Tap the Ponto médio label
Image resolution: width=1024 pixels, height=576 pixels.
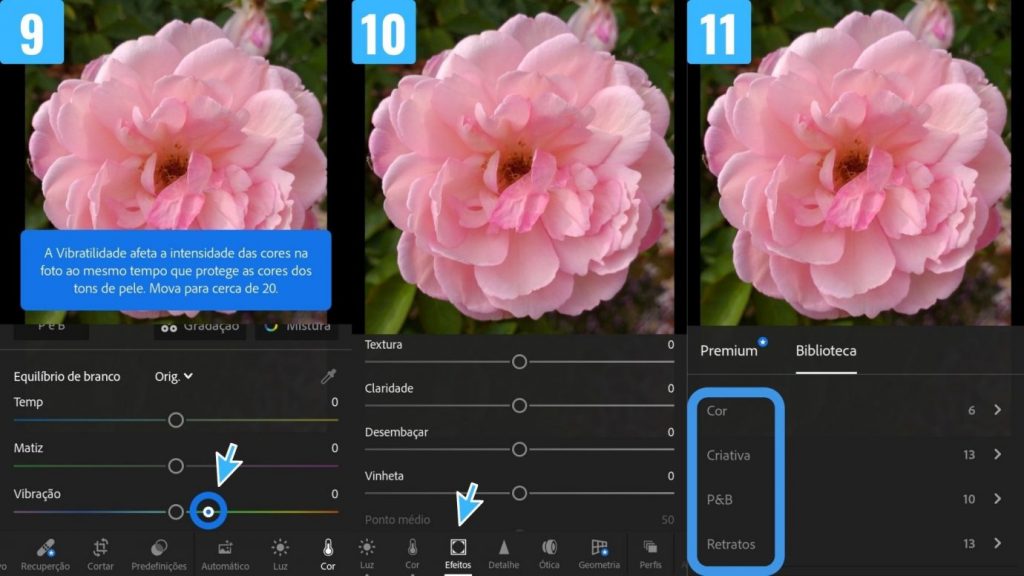click(x=397, y=520)
